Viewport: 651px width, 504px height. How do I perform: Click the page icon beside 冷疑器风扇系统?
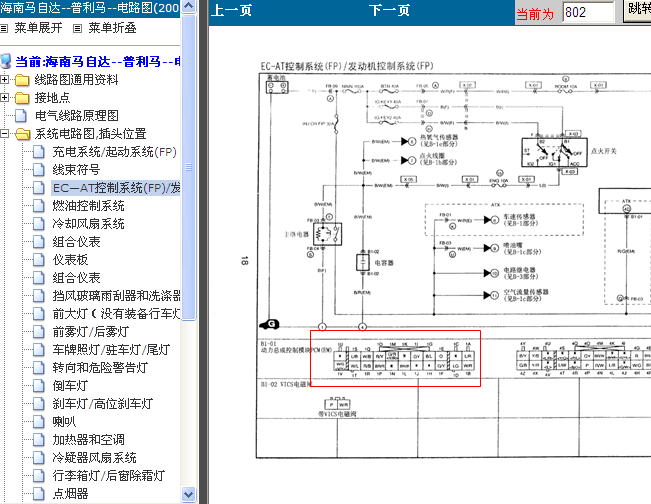(x=39, y=458)
